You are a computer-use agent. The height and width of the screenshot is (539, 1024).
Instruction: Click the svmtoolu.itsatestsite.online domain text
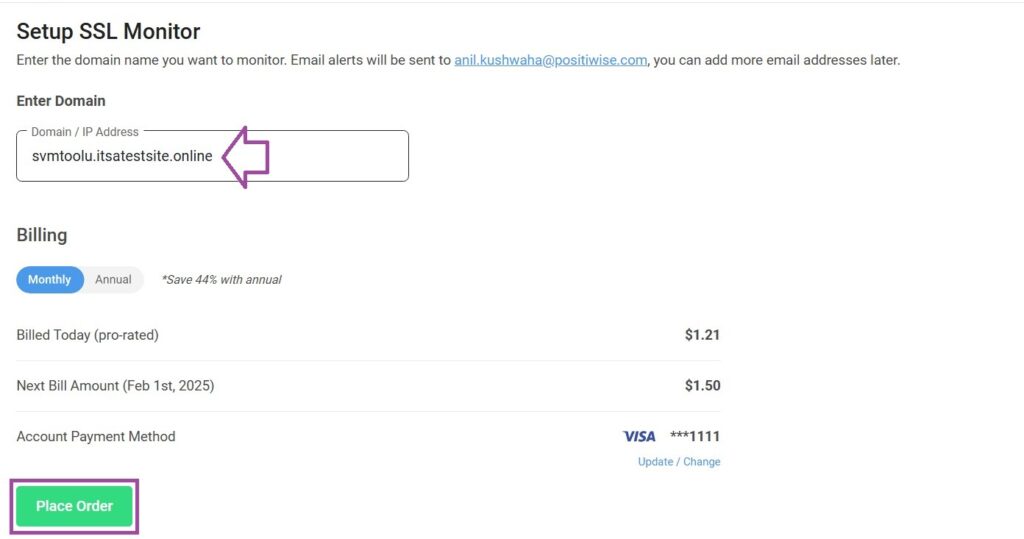[x=122, y=156]
